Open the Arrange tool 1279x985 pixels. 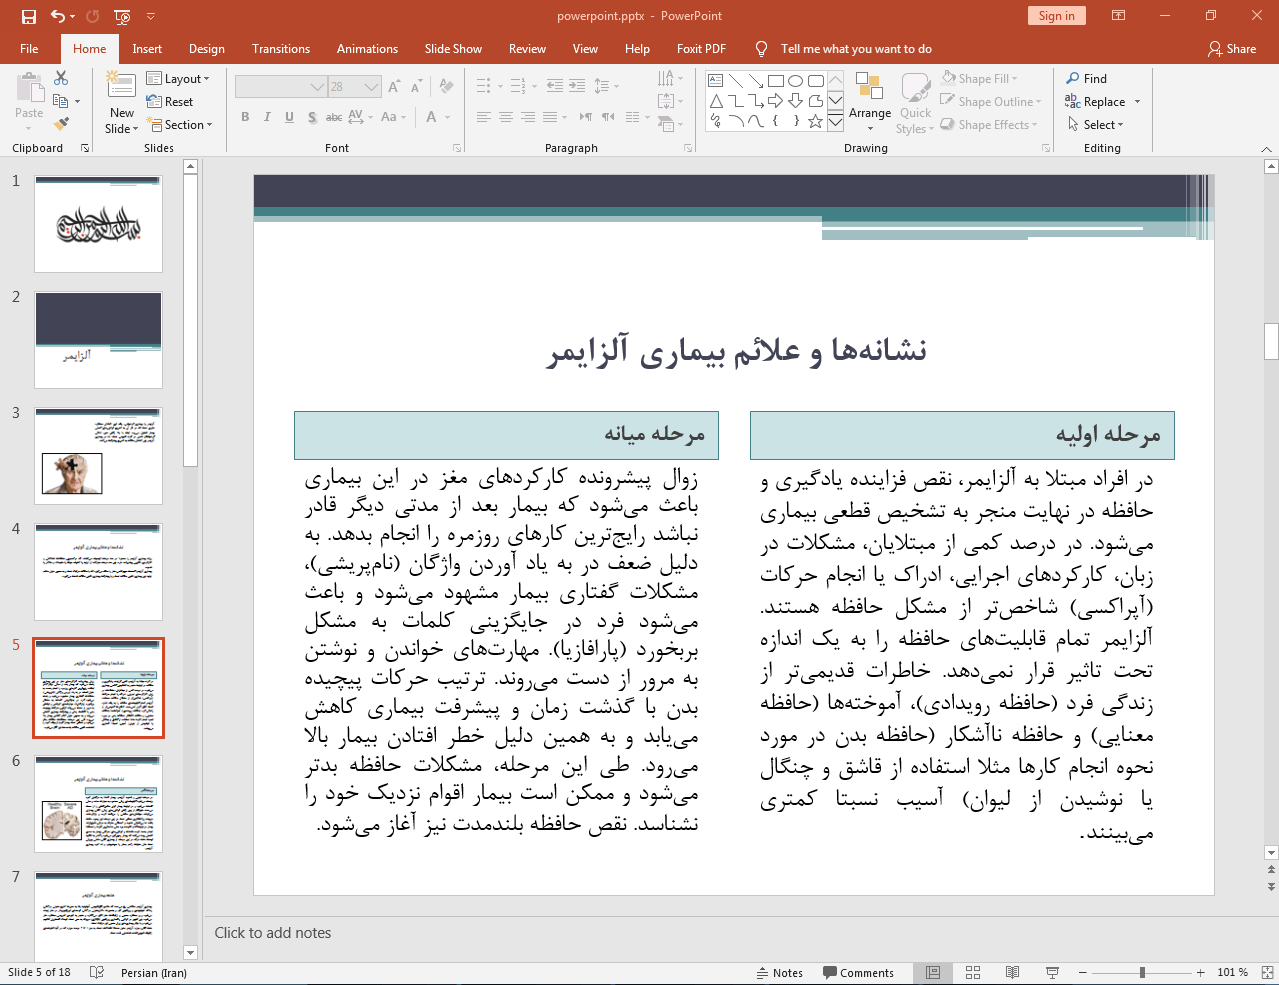(869, 100)
